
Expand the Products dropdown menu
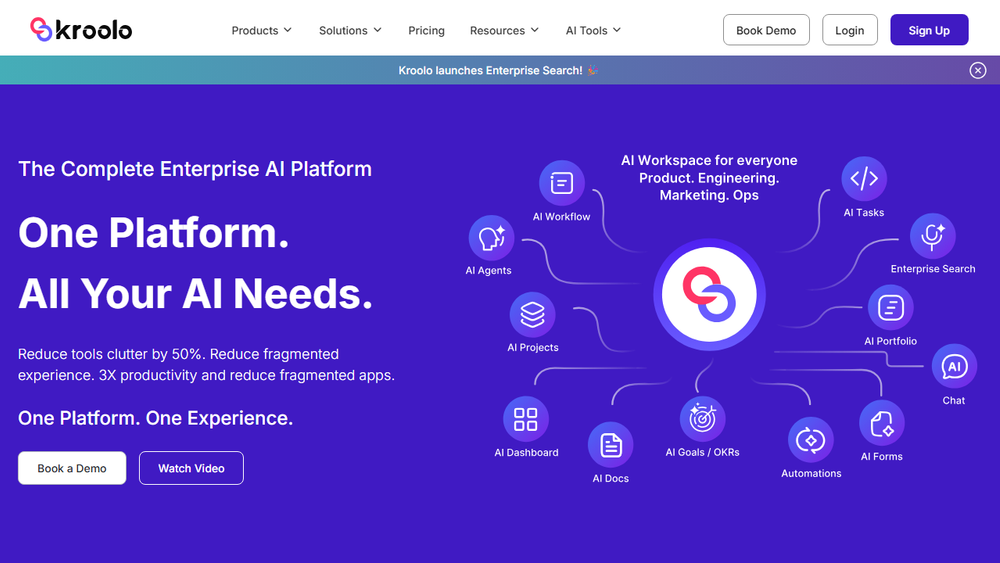(261, 30)
